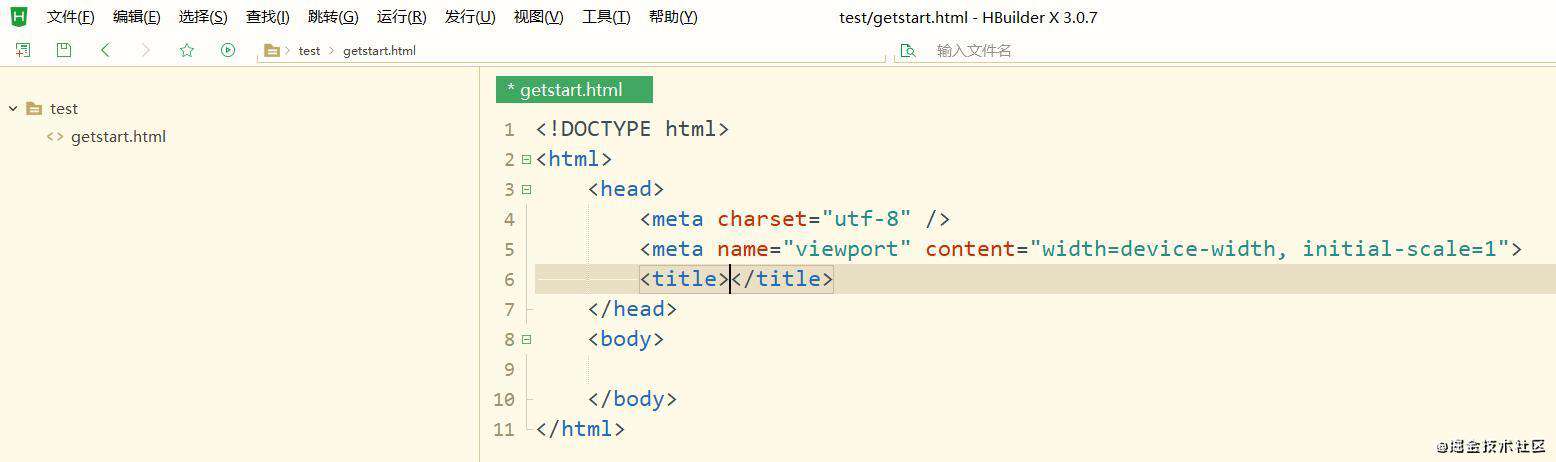Image resolution: width=1556 pixels, height=462 pixels.
Task: Click the save file toolbar icon
Action: click(x=64, y=50)
